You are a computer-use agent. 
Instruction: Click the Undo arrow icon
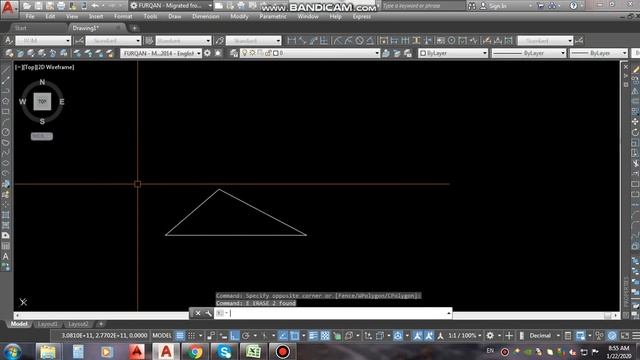[95, 6]
